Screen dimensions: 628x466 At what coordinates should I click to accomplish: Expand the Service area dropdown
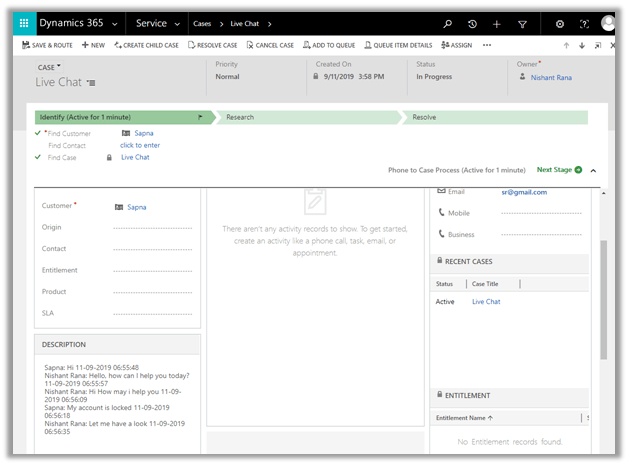[177, 23]
